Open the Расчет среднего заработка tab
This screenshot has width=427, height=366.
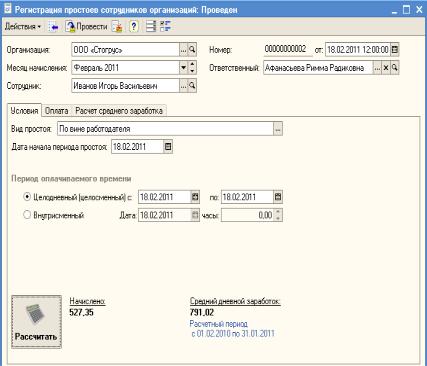coord(119,111)
